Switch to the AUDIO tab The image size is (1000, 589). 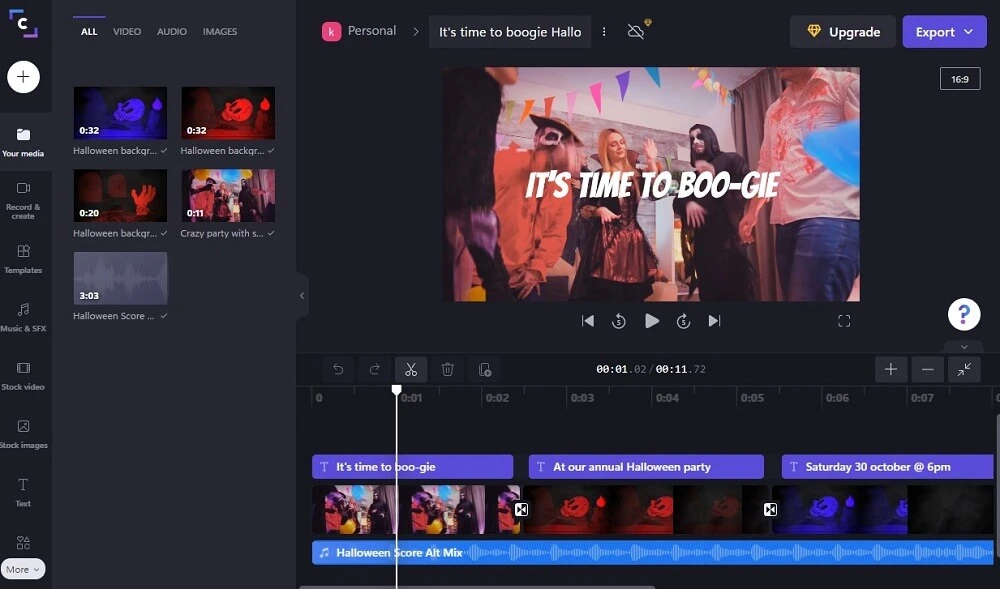tap(171, 31)
